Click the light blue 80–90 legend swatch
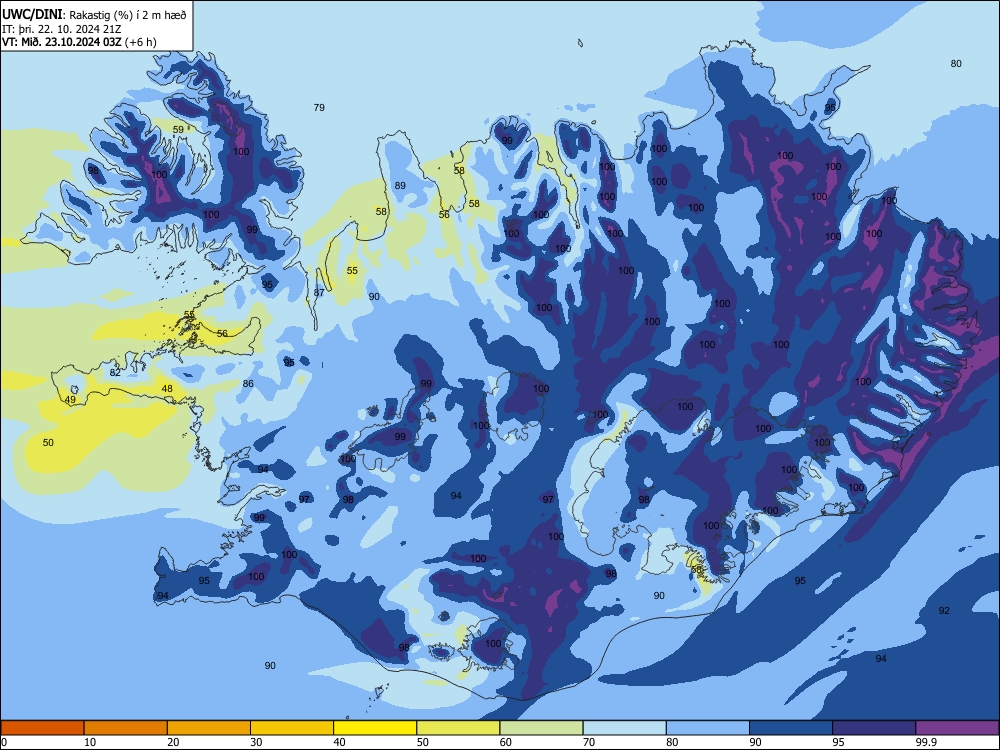 click(x=708, y=728)
